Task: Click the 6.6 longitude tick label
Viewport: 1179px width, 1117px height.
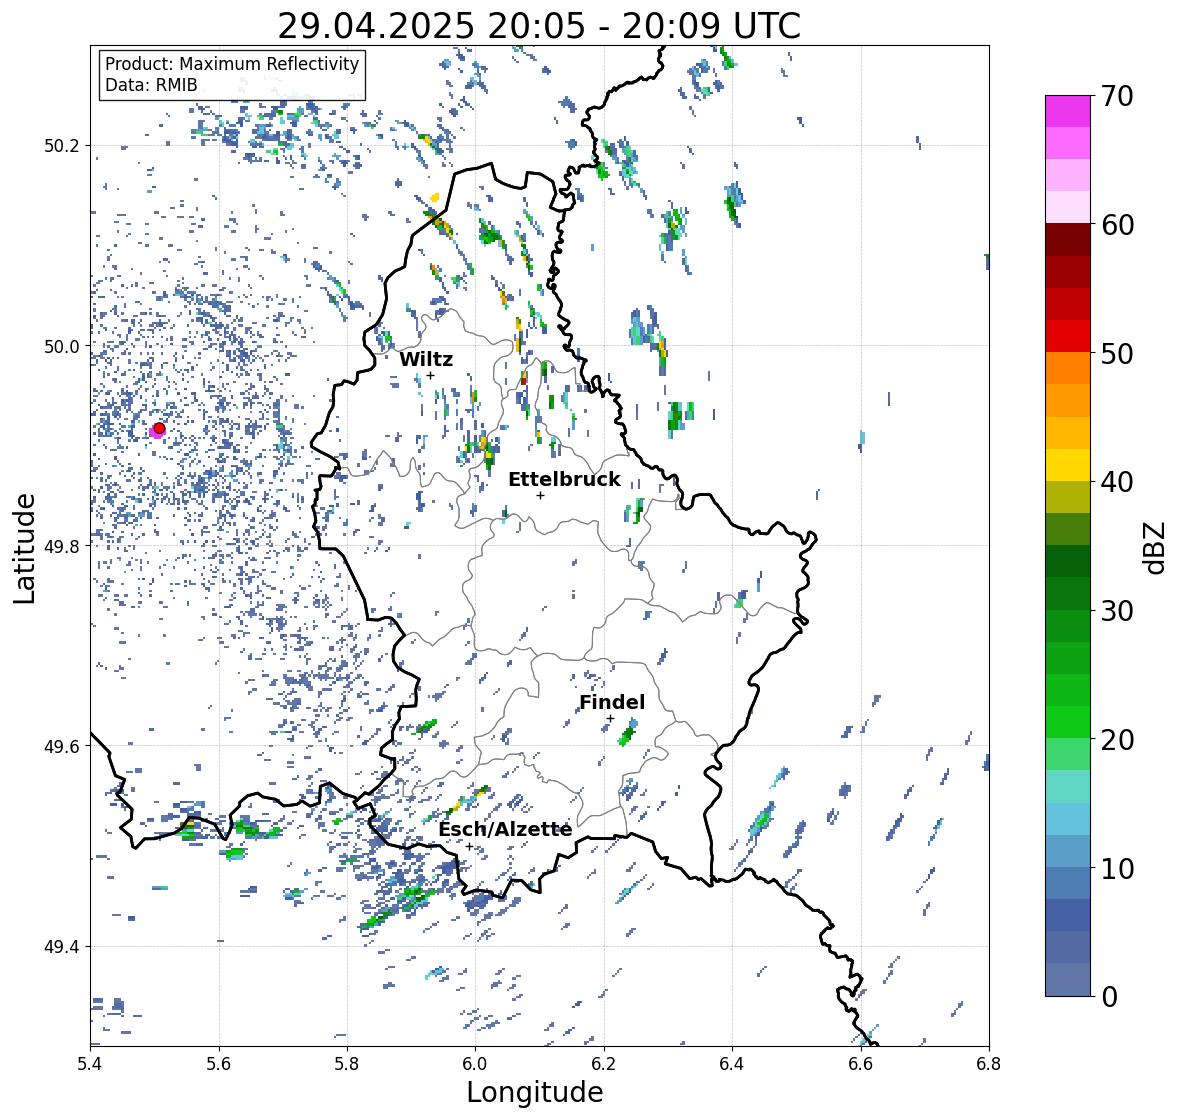Action: click(861, 1064)
